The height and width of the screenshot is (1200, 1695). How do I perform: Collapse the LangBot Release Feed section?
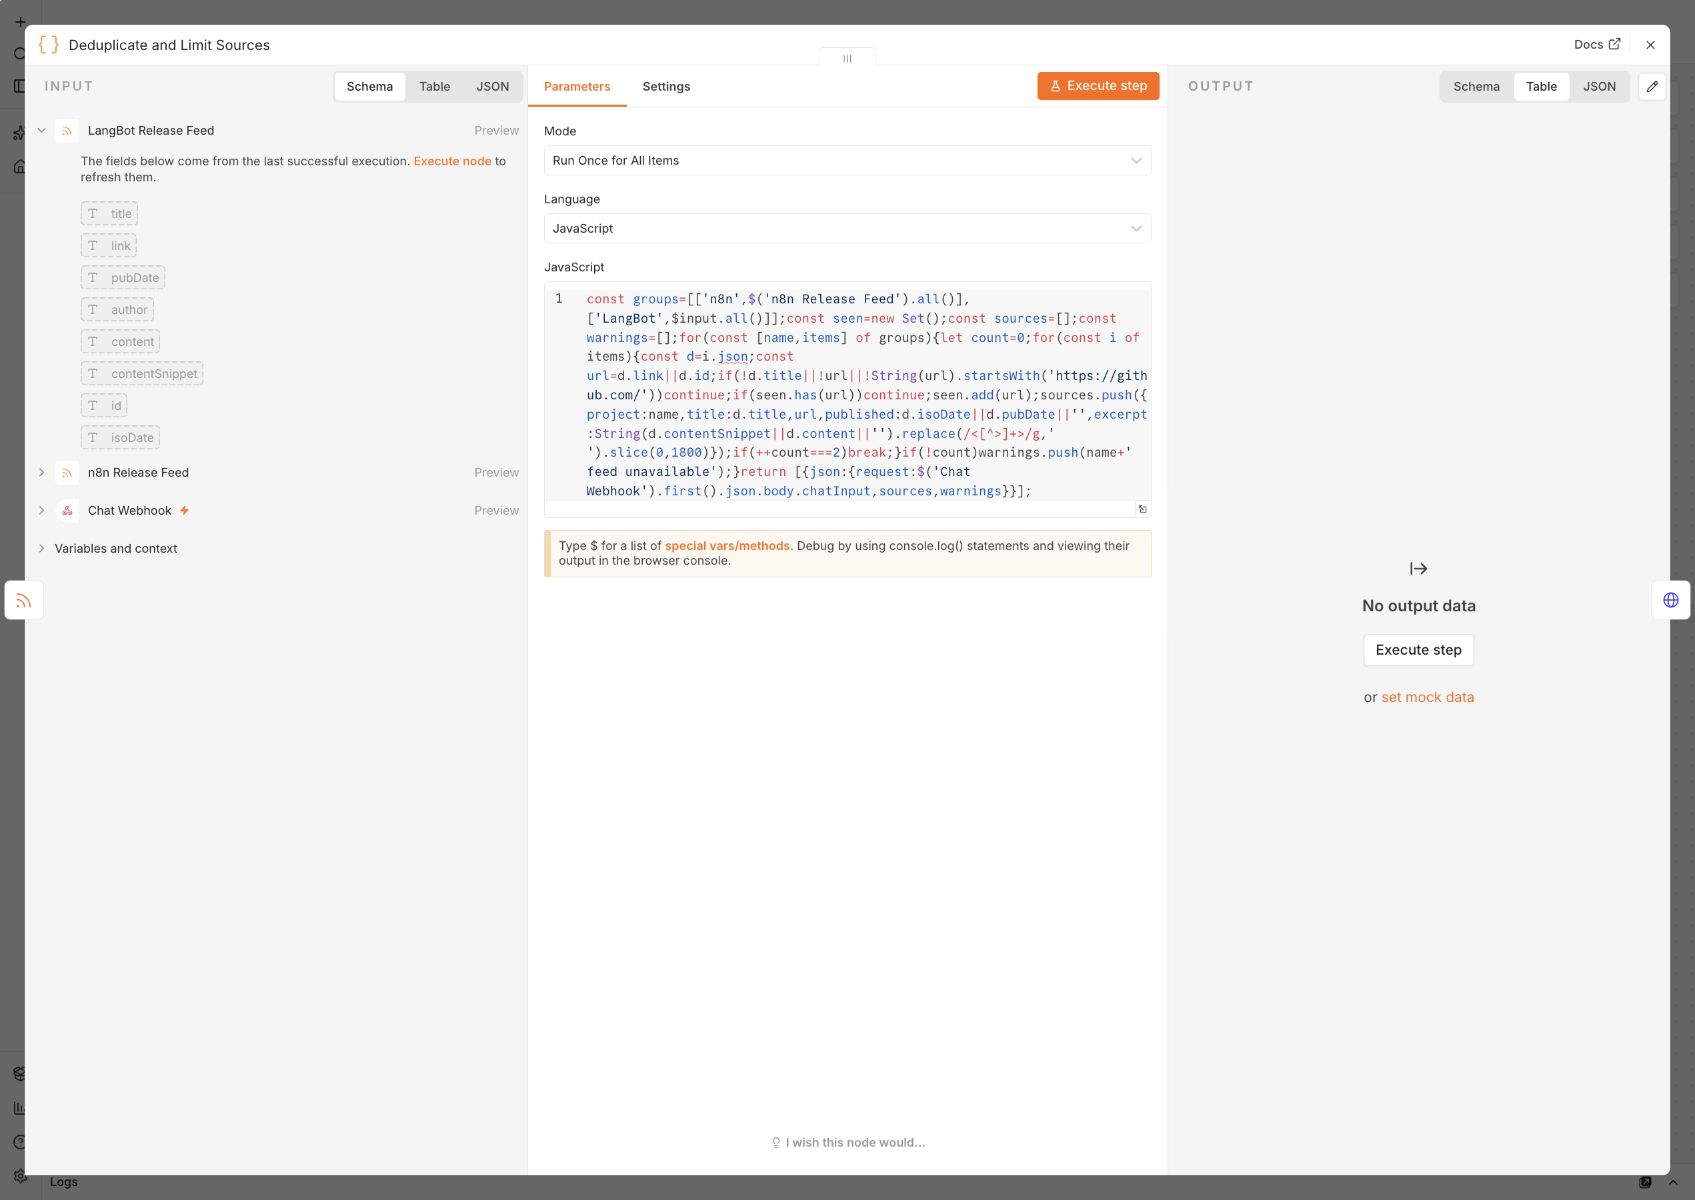[x=42, y=131]
